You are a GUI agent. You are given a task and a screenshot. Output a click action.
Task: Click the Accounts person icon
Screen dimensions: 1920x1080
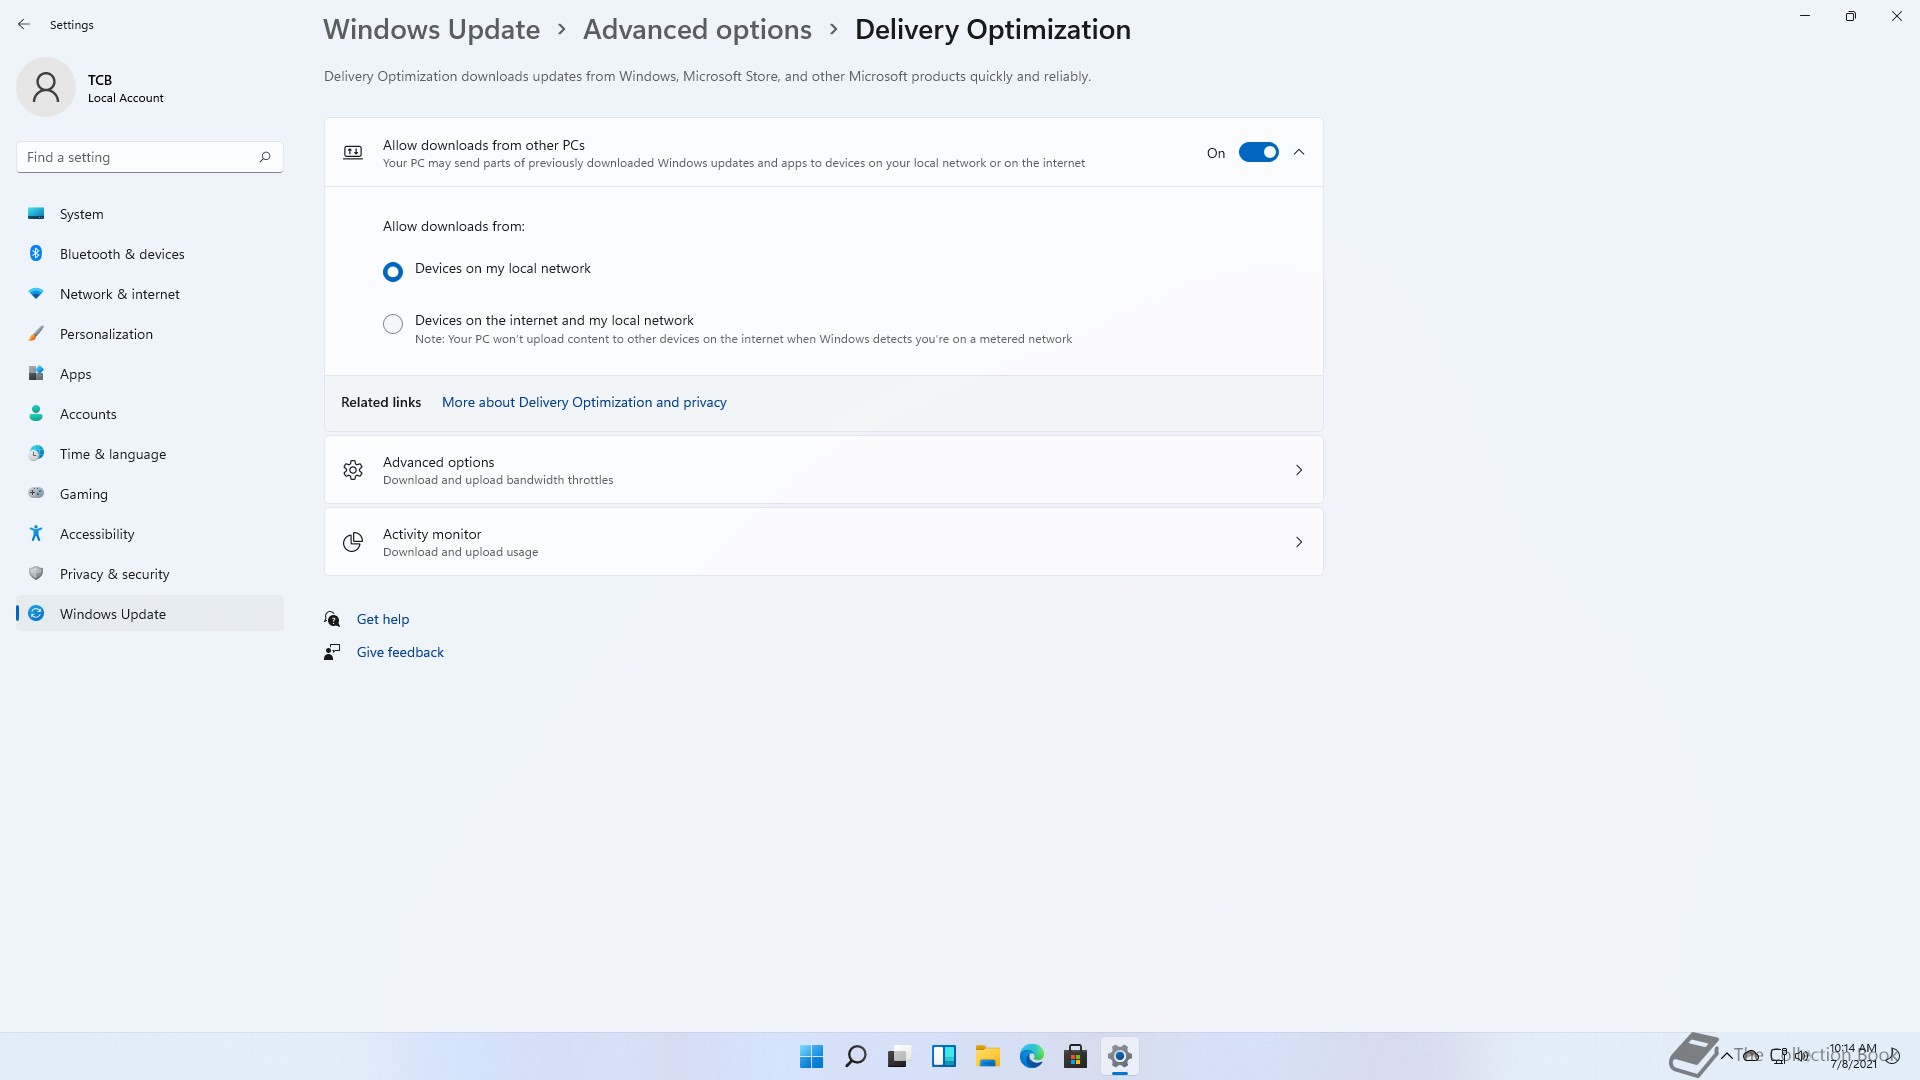tap(36, 413)
